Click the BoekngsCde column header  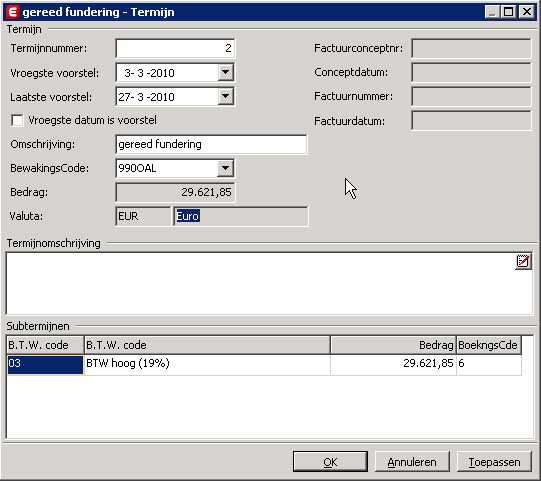(489, 345)
